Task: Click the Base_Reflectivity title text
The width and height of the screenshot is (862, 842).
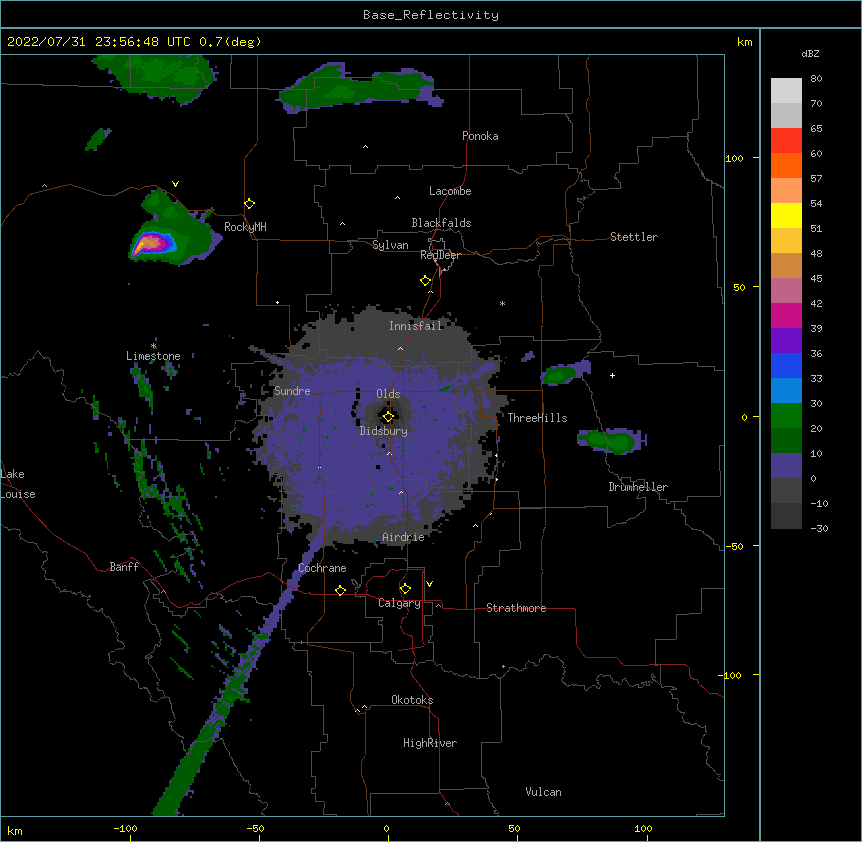Action: pyautogui.click(x=431, y=15)
